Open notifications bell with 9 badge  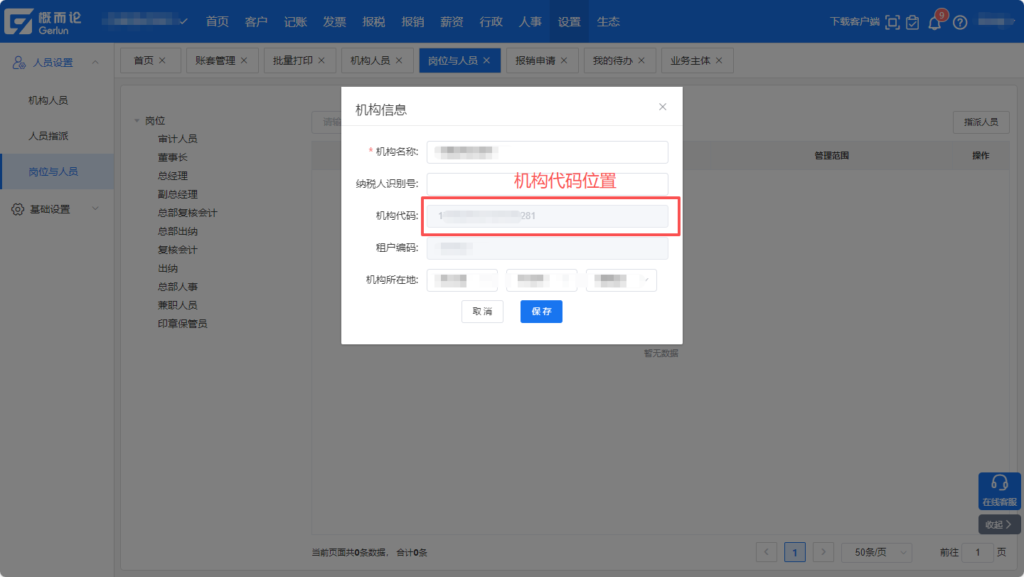point(935,23)
